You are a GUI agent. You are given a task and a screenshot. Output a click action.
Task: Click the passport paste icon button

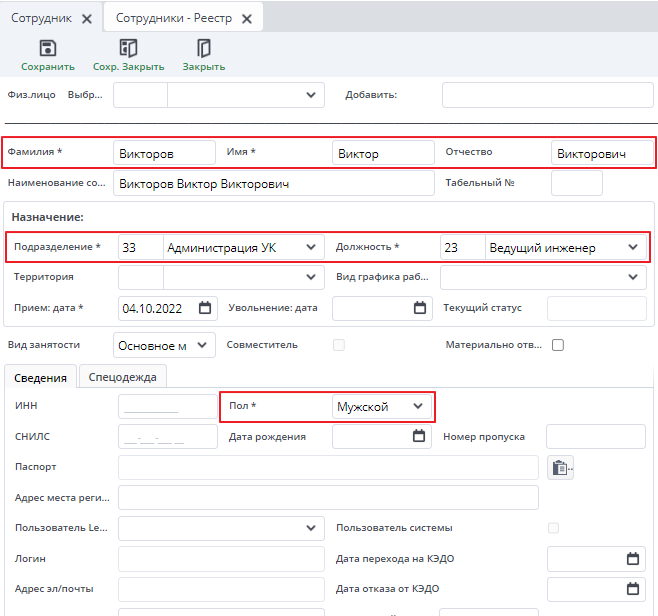(x=560, y=467)
